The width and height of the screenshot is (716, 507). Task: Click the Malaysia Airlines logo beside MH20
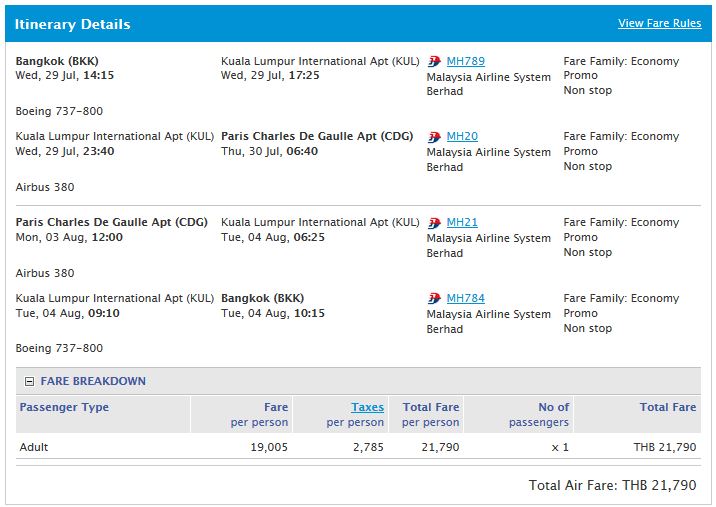pos(434,137)
